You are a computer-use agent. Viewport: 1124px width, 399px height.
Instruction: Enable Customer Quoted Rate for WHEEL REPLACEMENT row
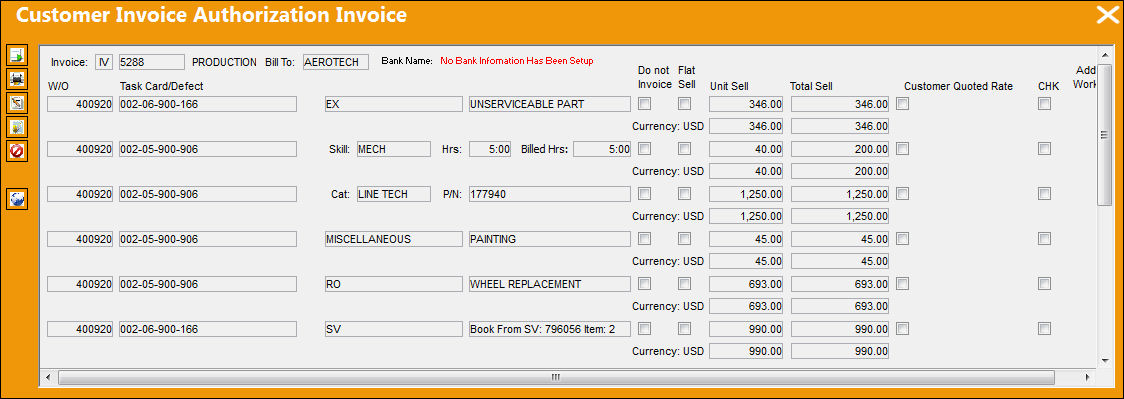click(902, 284)
